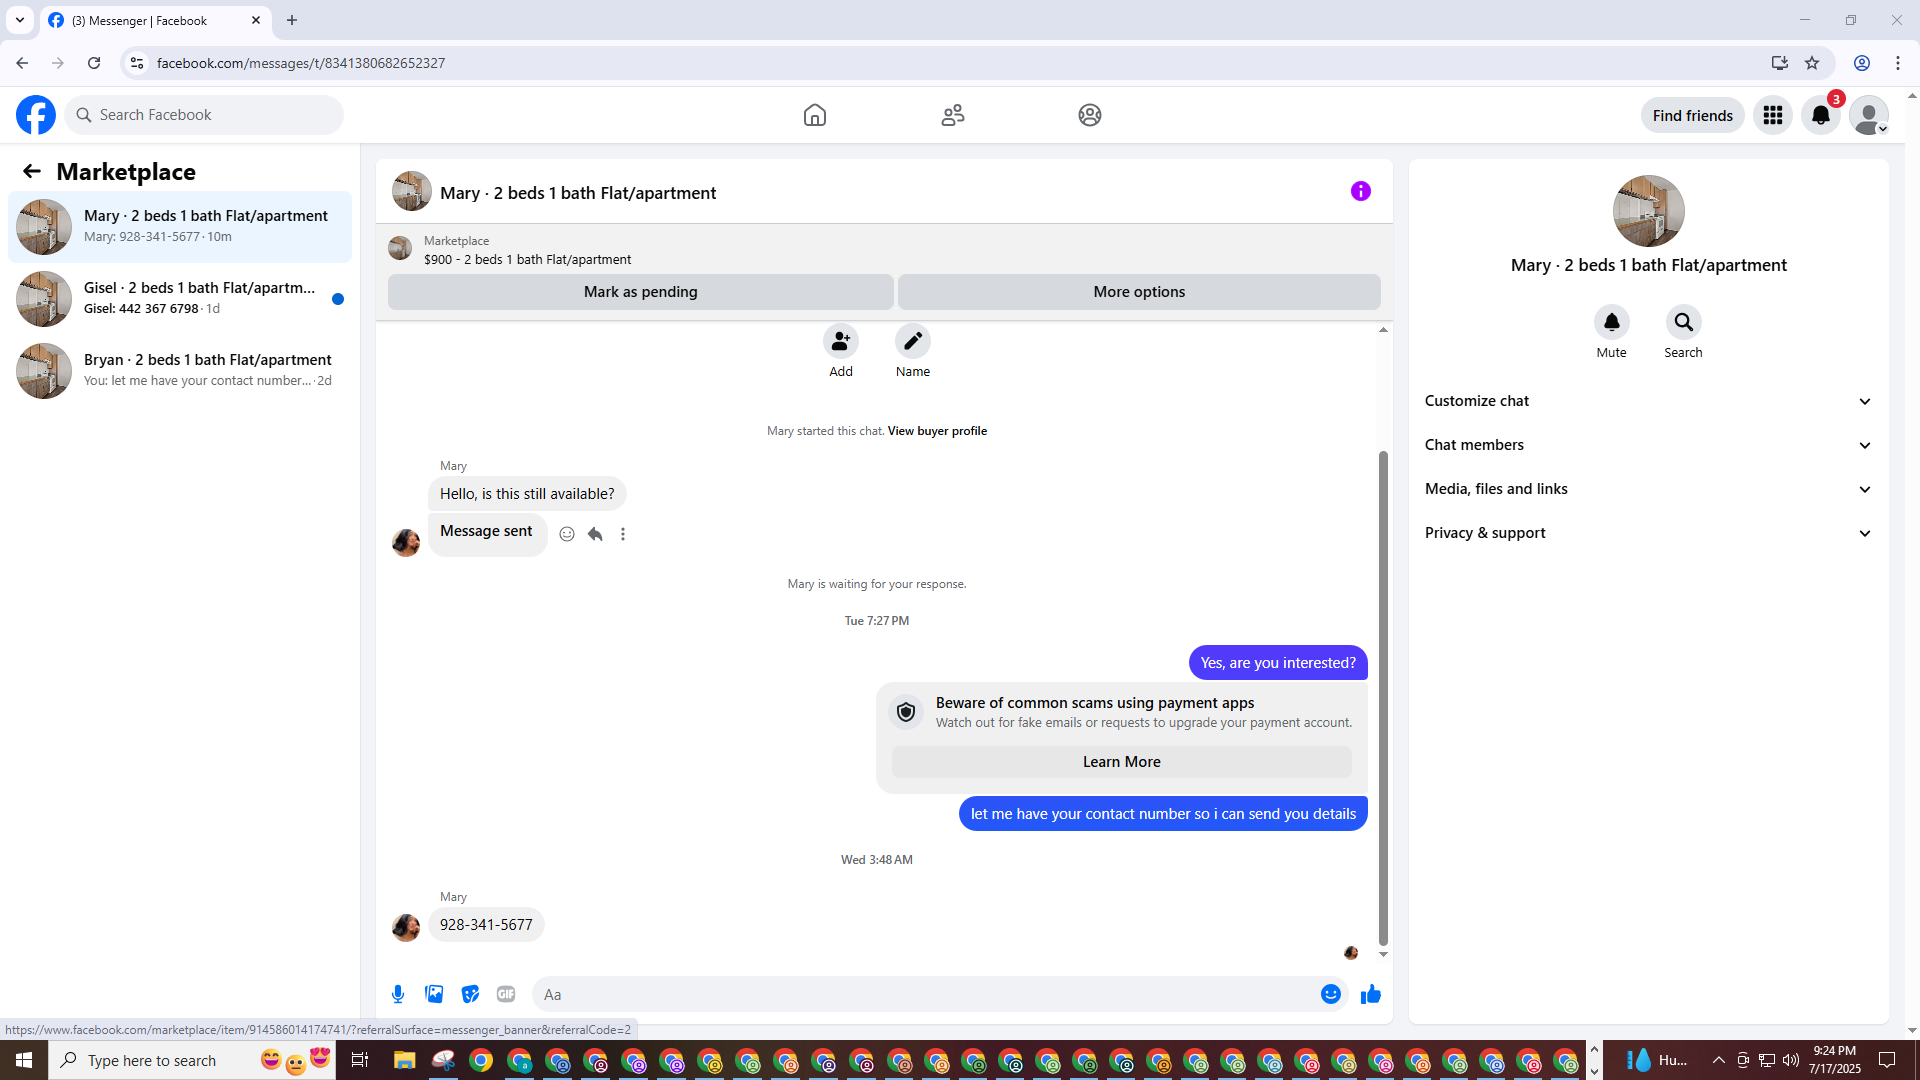This screenshot has height=1080, width=1920.
Task: Click Learn More about scams
Action: point(1122,762)
